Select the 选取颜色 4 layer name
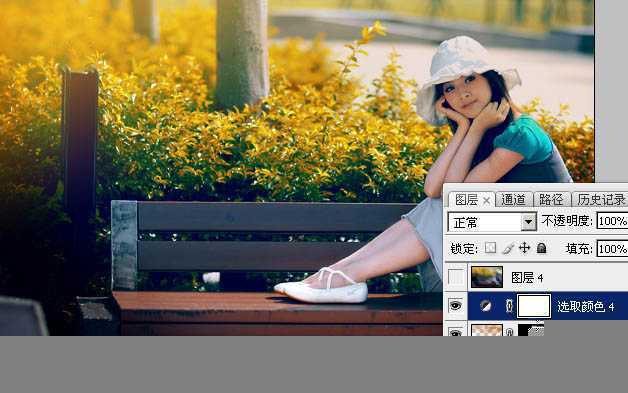Image resolution: width=628 pixels, height=393 pixels. click(x=586, y=306)
